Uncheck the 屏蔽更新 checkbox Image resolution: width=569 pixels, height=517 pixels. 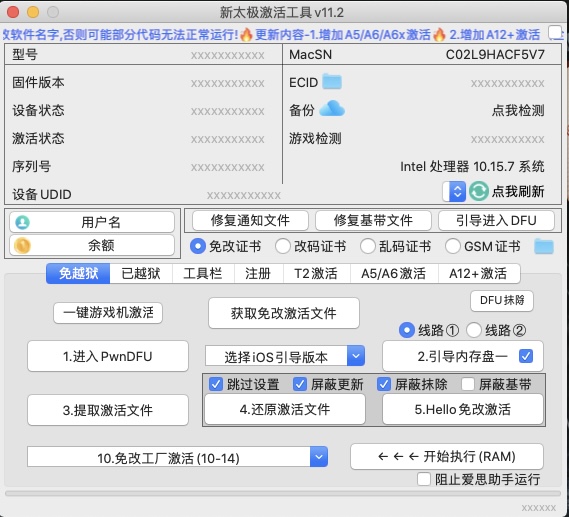[x=300, y=384]
